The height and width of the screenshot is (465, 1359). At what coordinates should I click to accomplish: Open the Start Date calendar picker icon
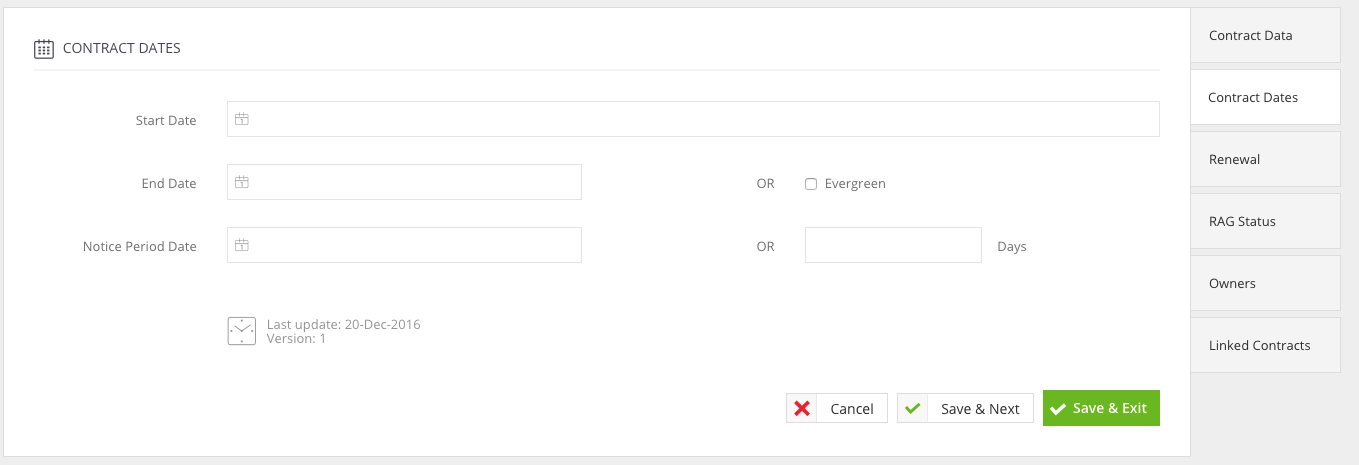pos(241,119)
